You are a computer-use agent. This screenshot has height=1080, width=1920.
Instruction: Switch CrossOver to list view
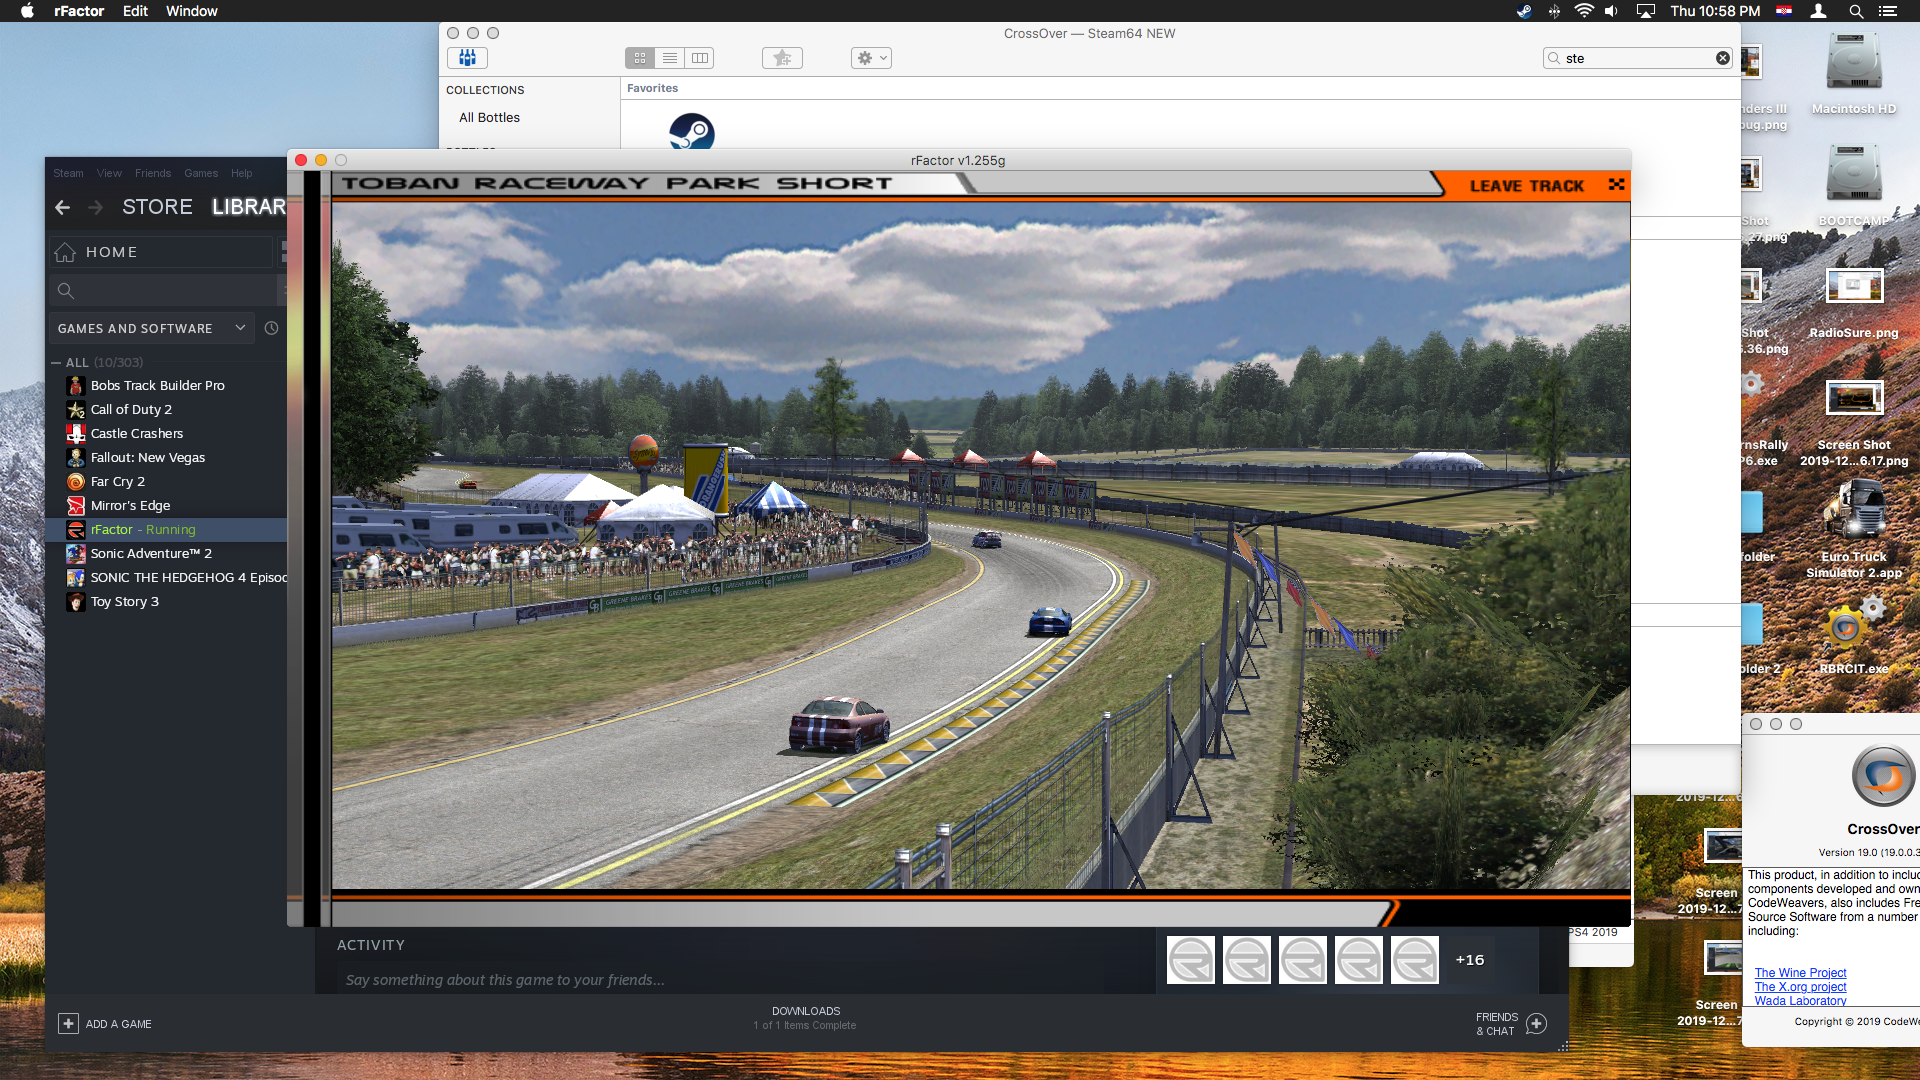(670, 58)
